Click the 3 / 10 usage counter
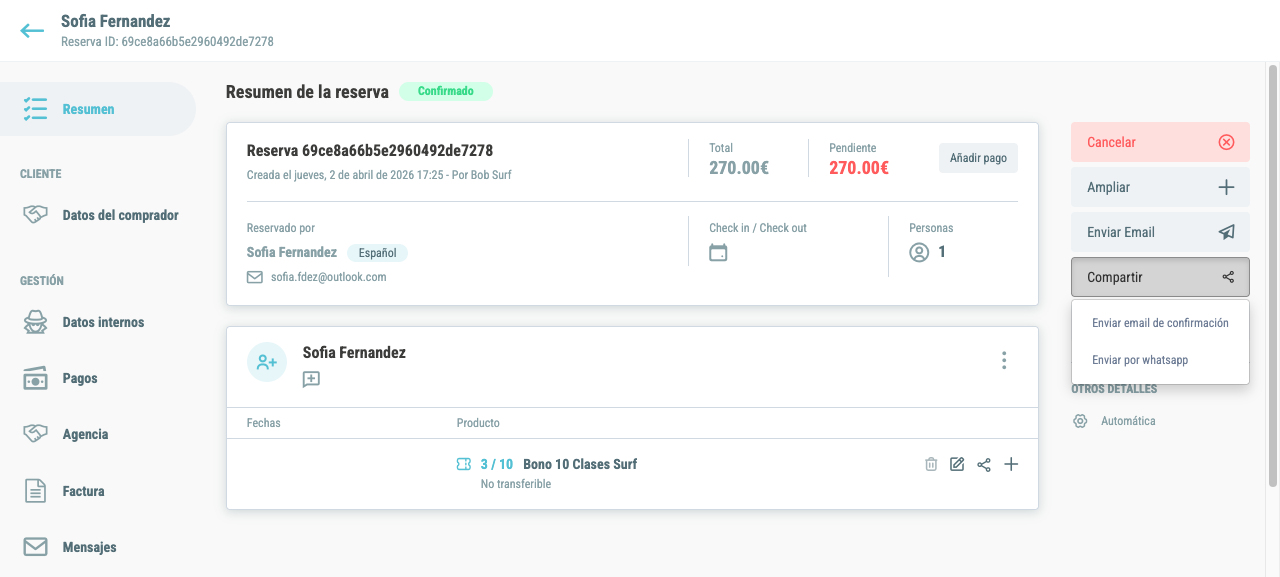The height and width of the screenshot is (577, 1280). click(497, 464)
